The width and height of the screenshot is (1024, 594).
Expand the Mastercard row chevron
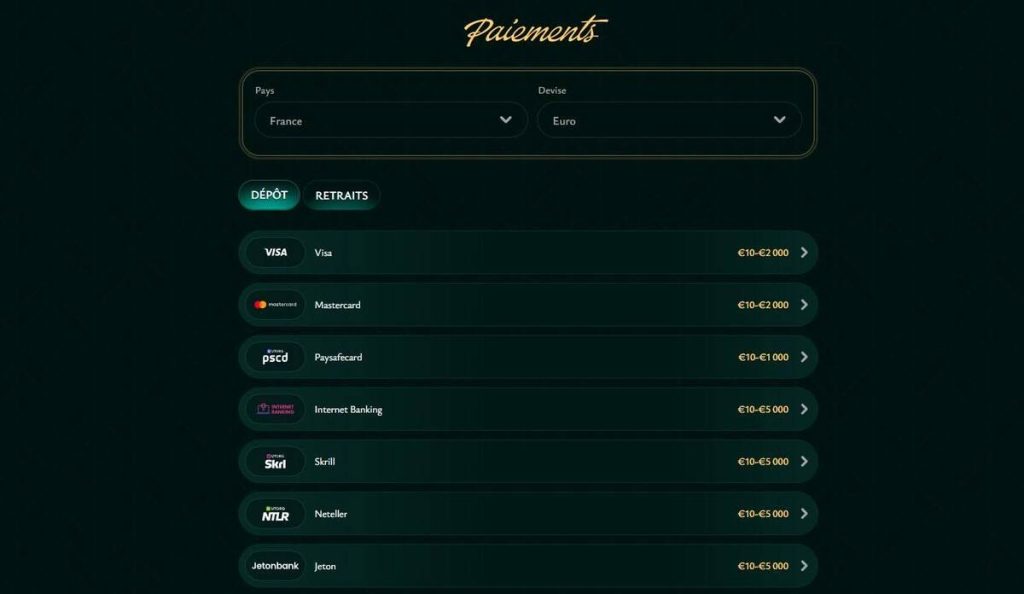[x=804, y=305]
